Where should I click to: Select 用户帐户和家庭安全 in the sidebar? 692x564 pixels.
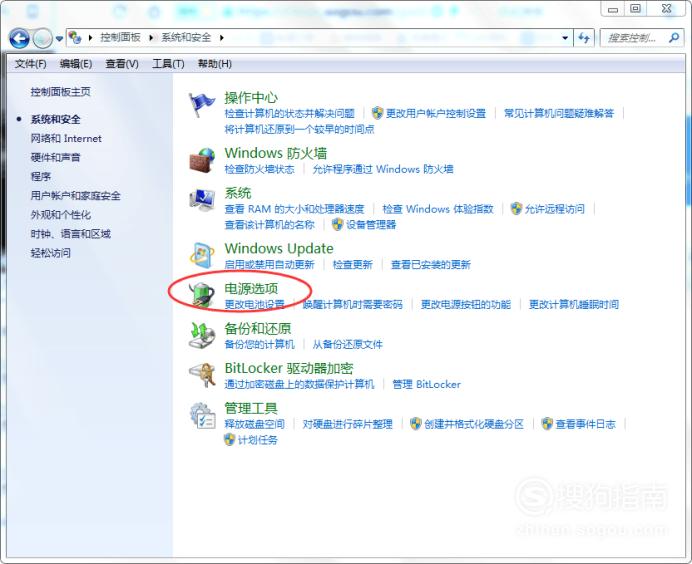[x=75, y=196]
